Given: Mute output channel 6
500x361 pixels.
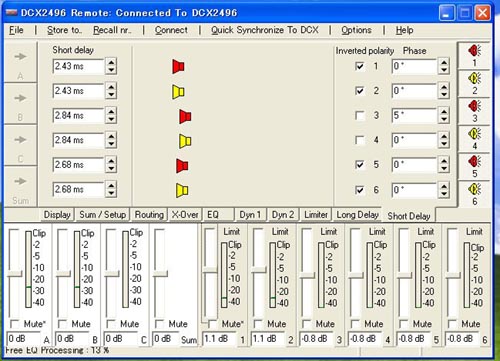Looking at the screenshot, I should point(452,324).
